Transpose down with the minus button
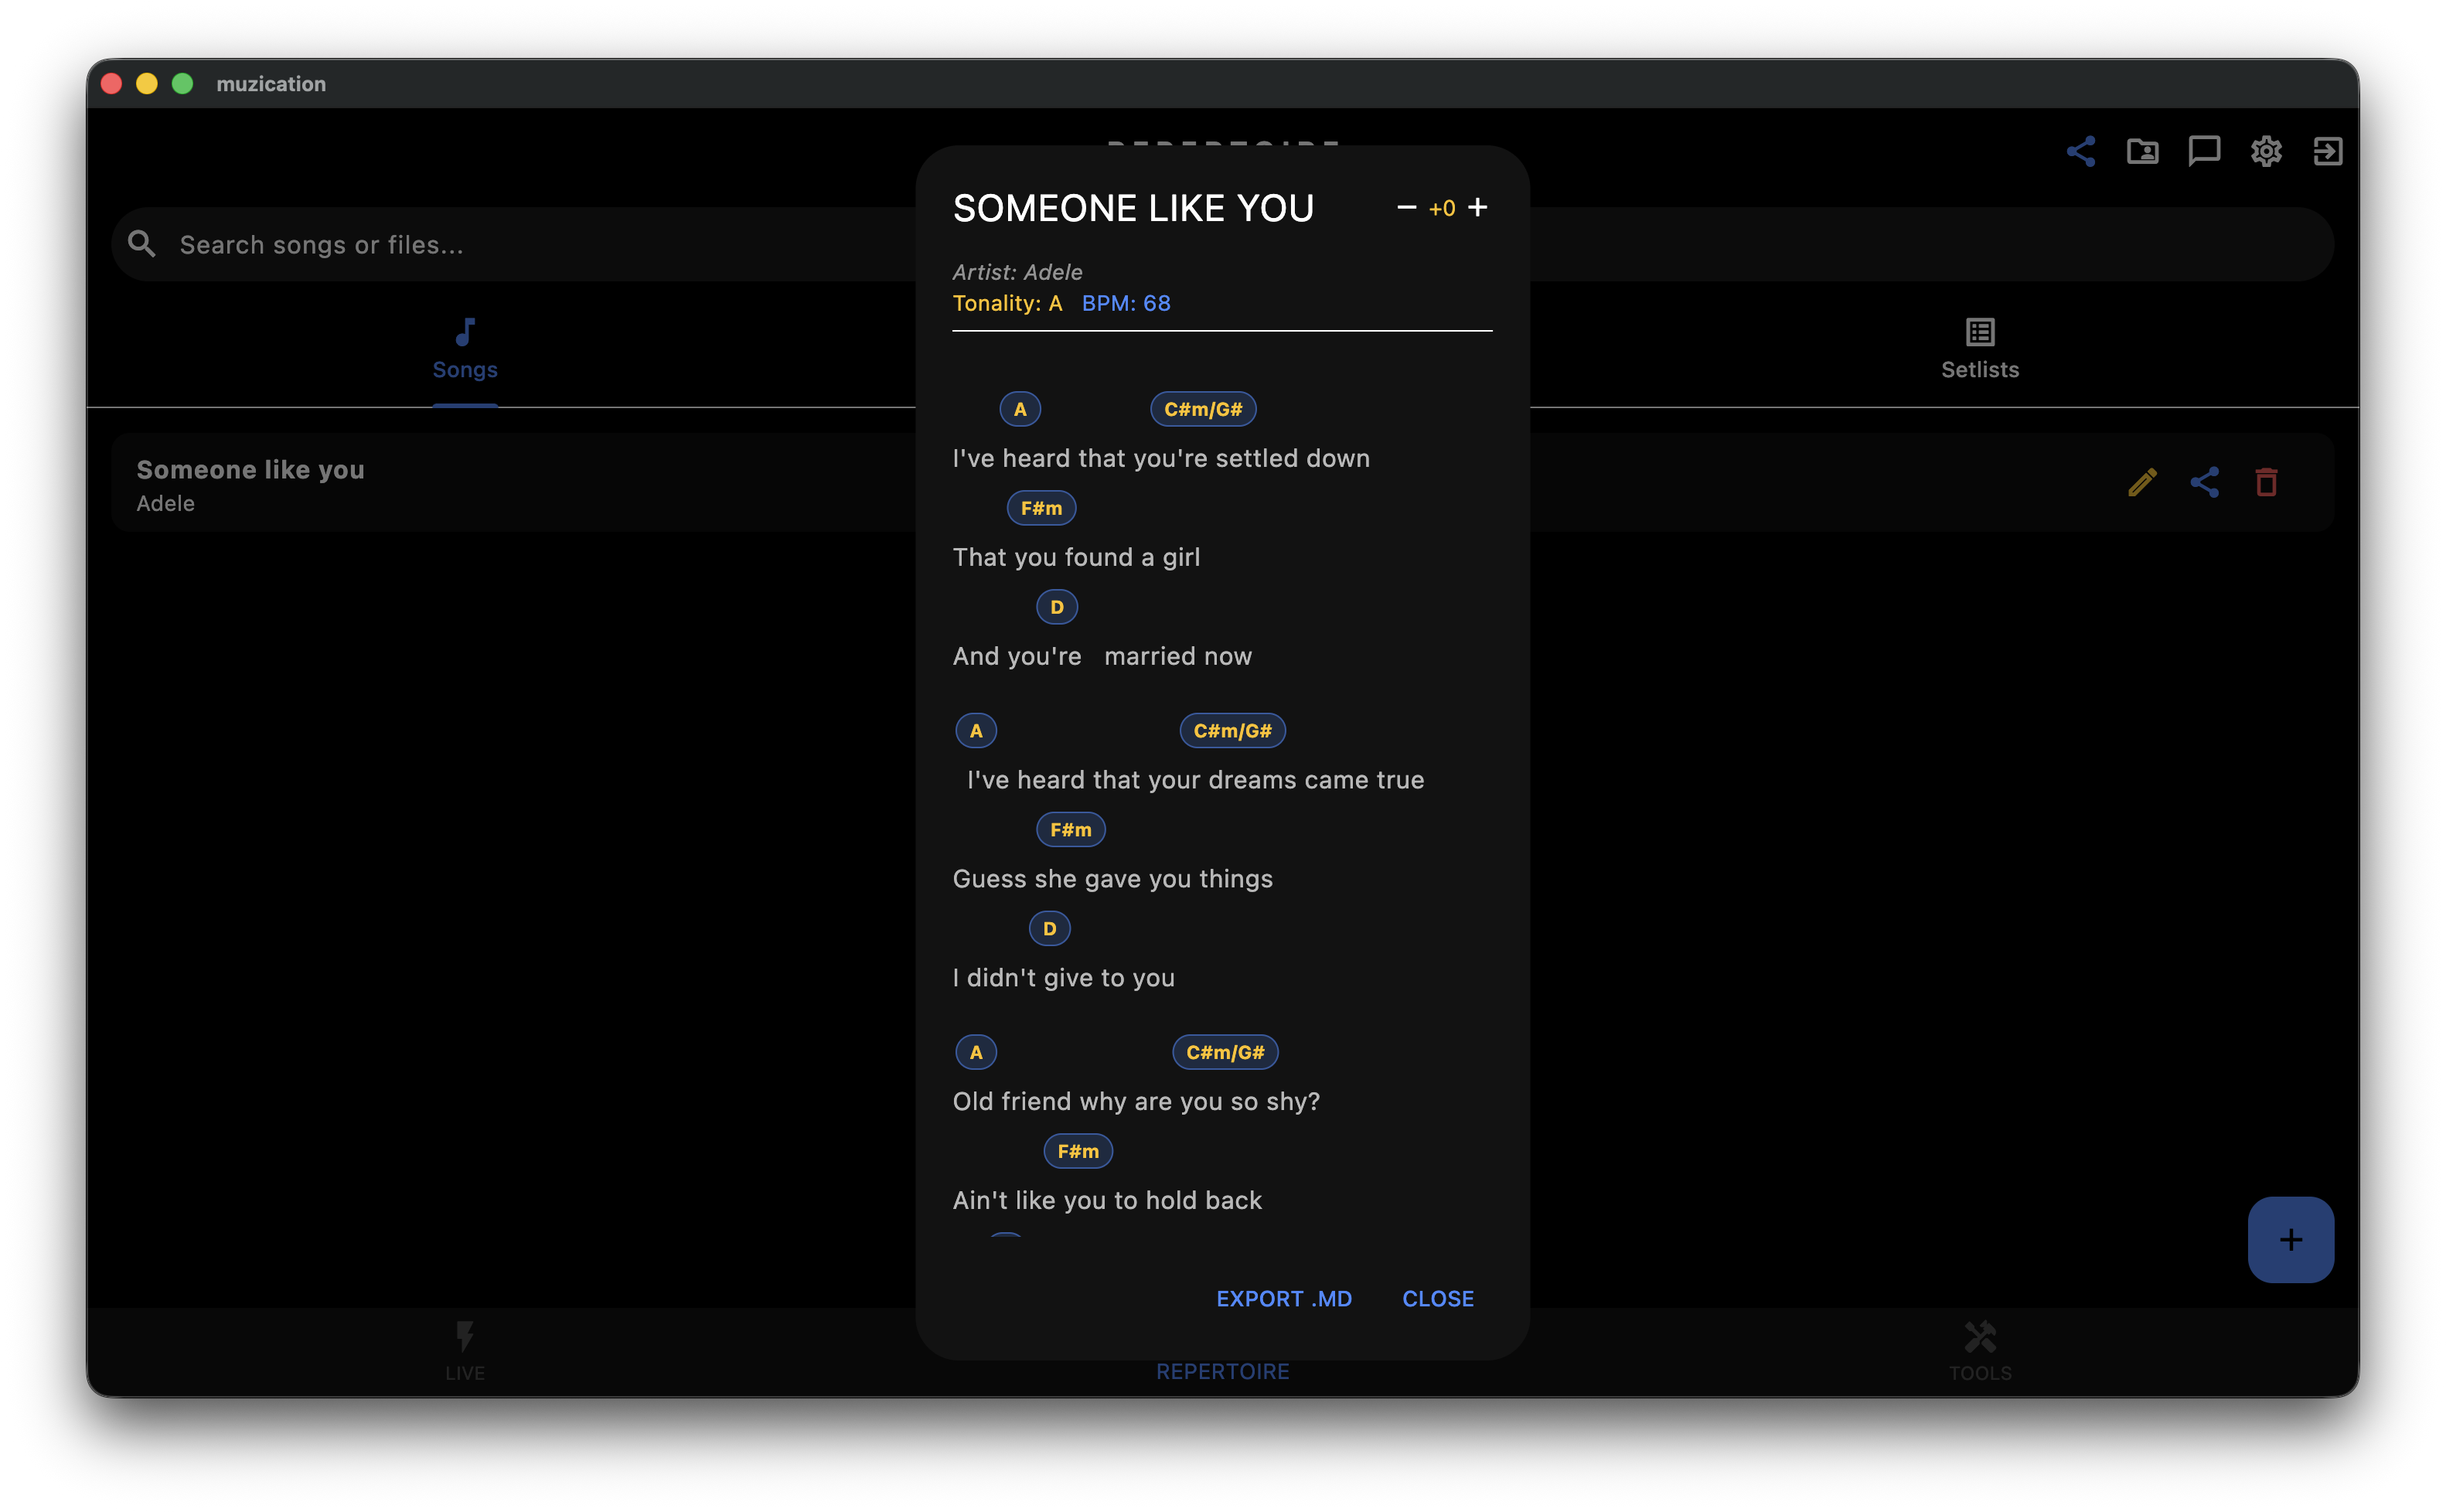 [1407, 207]
